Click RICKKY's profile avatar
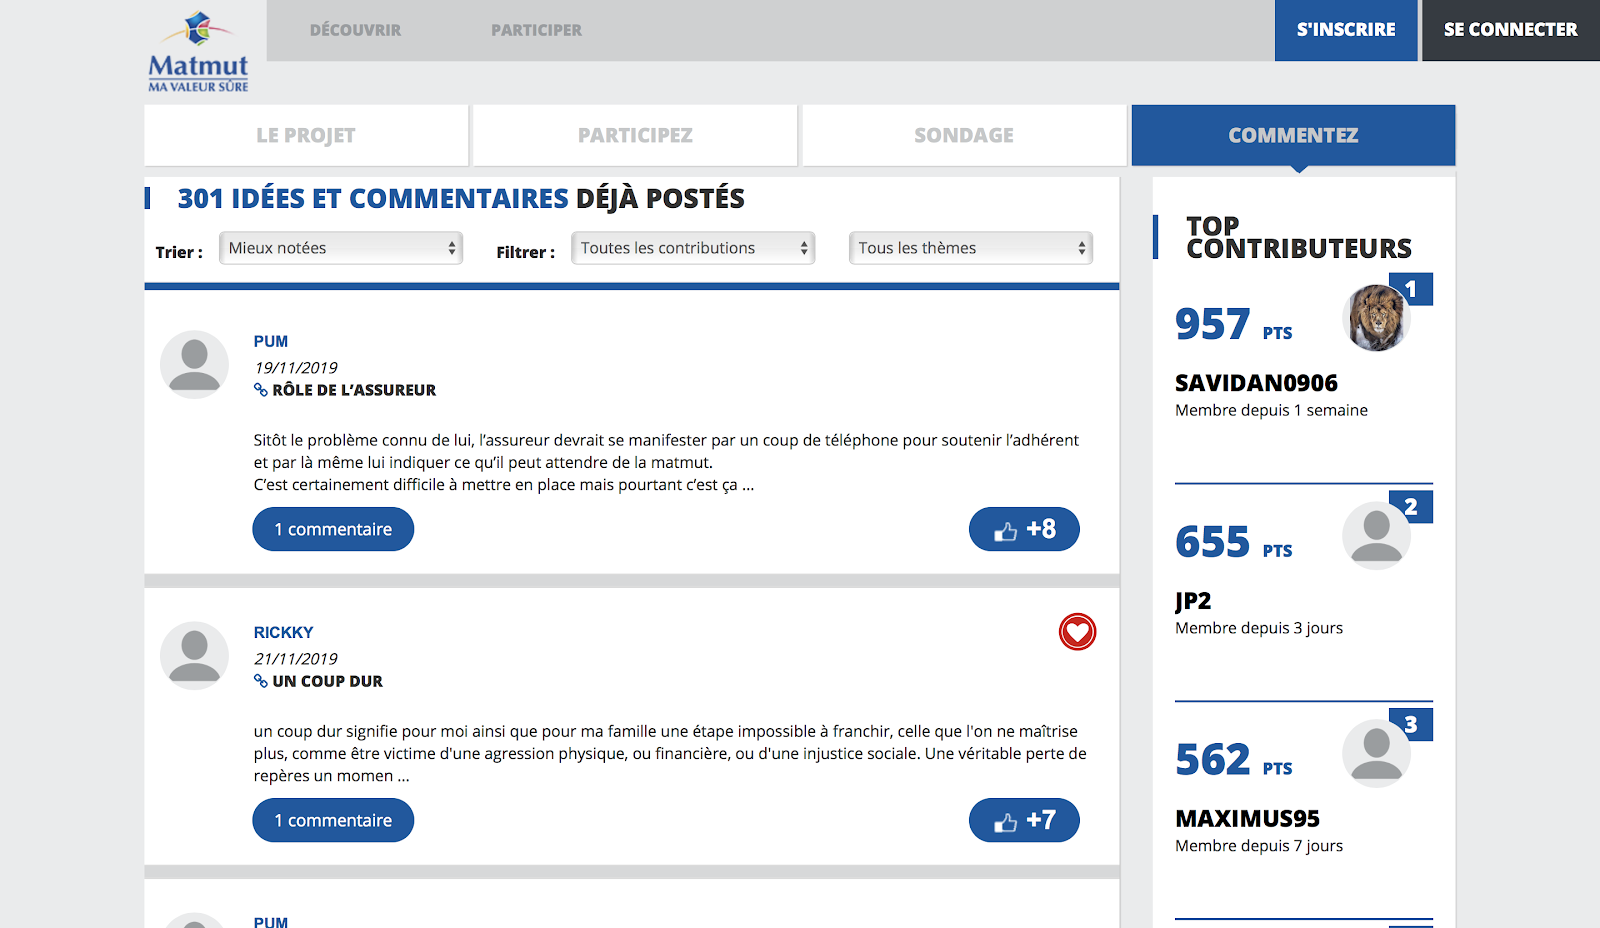 coord(195,656)
